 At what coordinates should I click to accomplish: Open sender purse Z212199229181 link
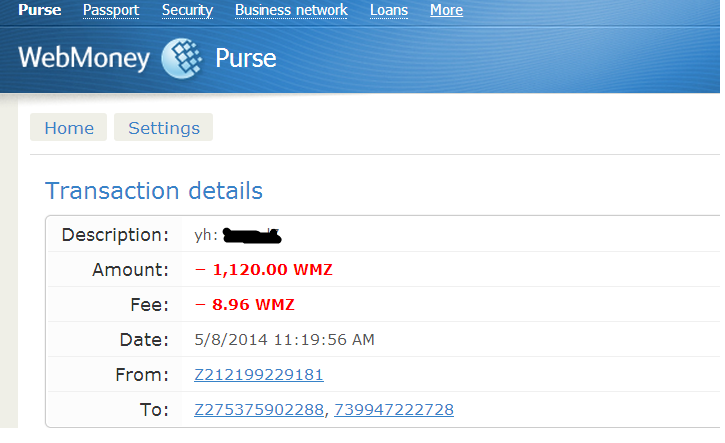(259, 375)
